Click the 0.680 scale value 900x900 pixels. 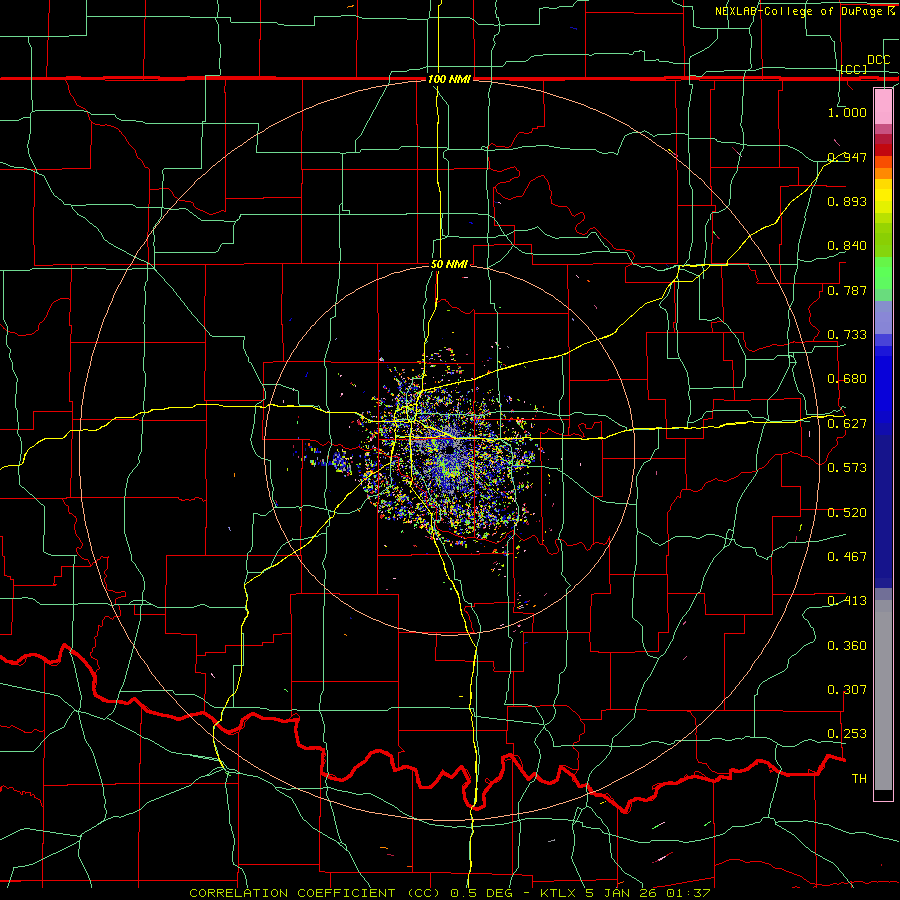click(847, 378)
